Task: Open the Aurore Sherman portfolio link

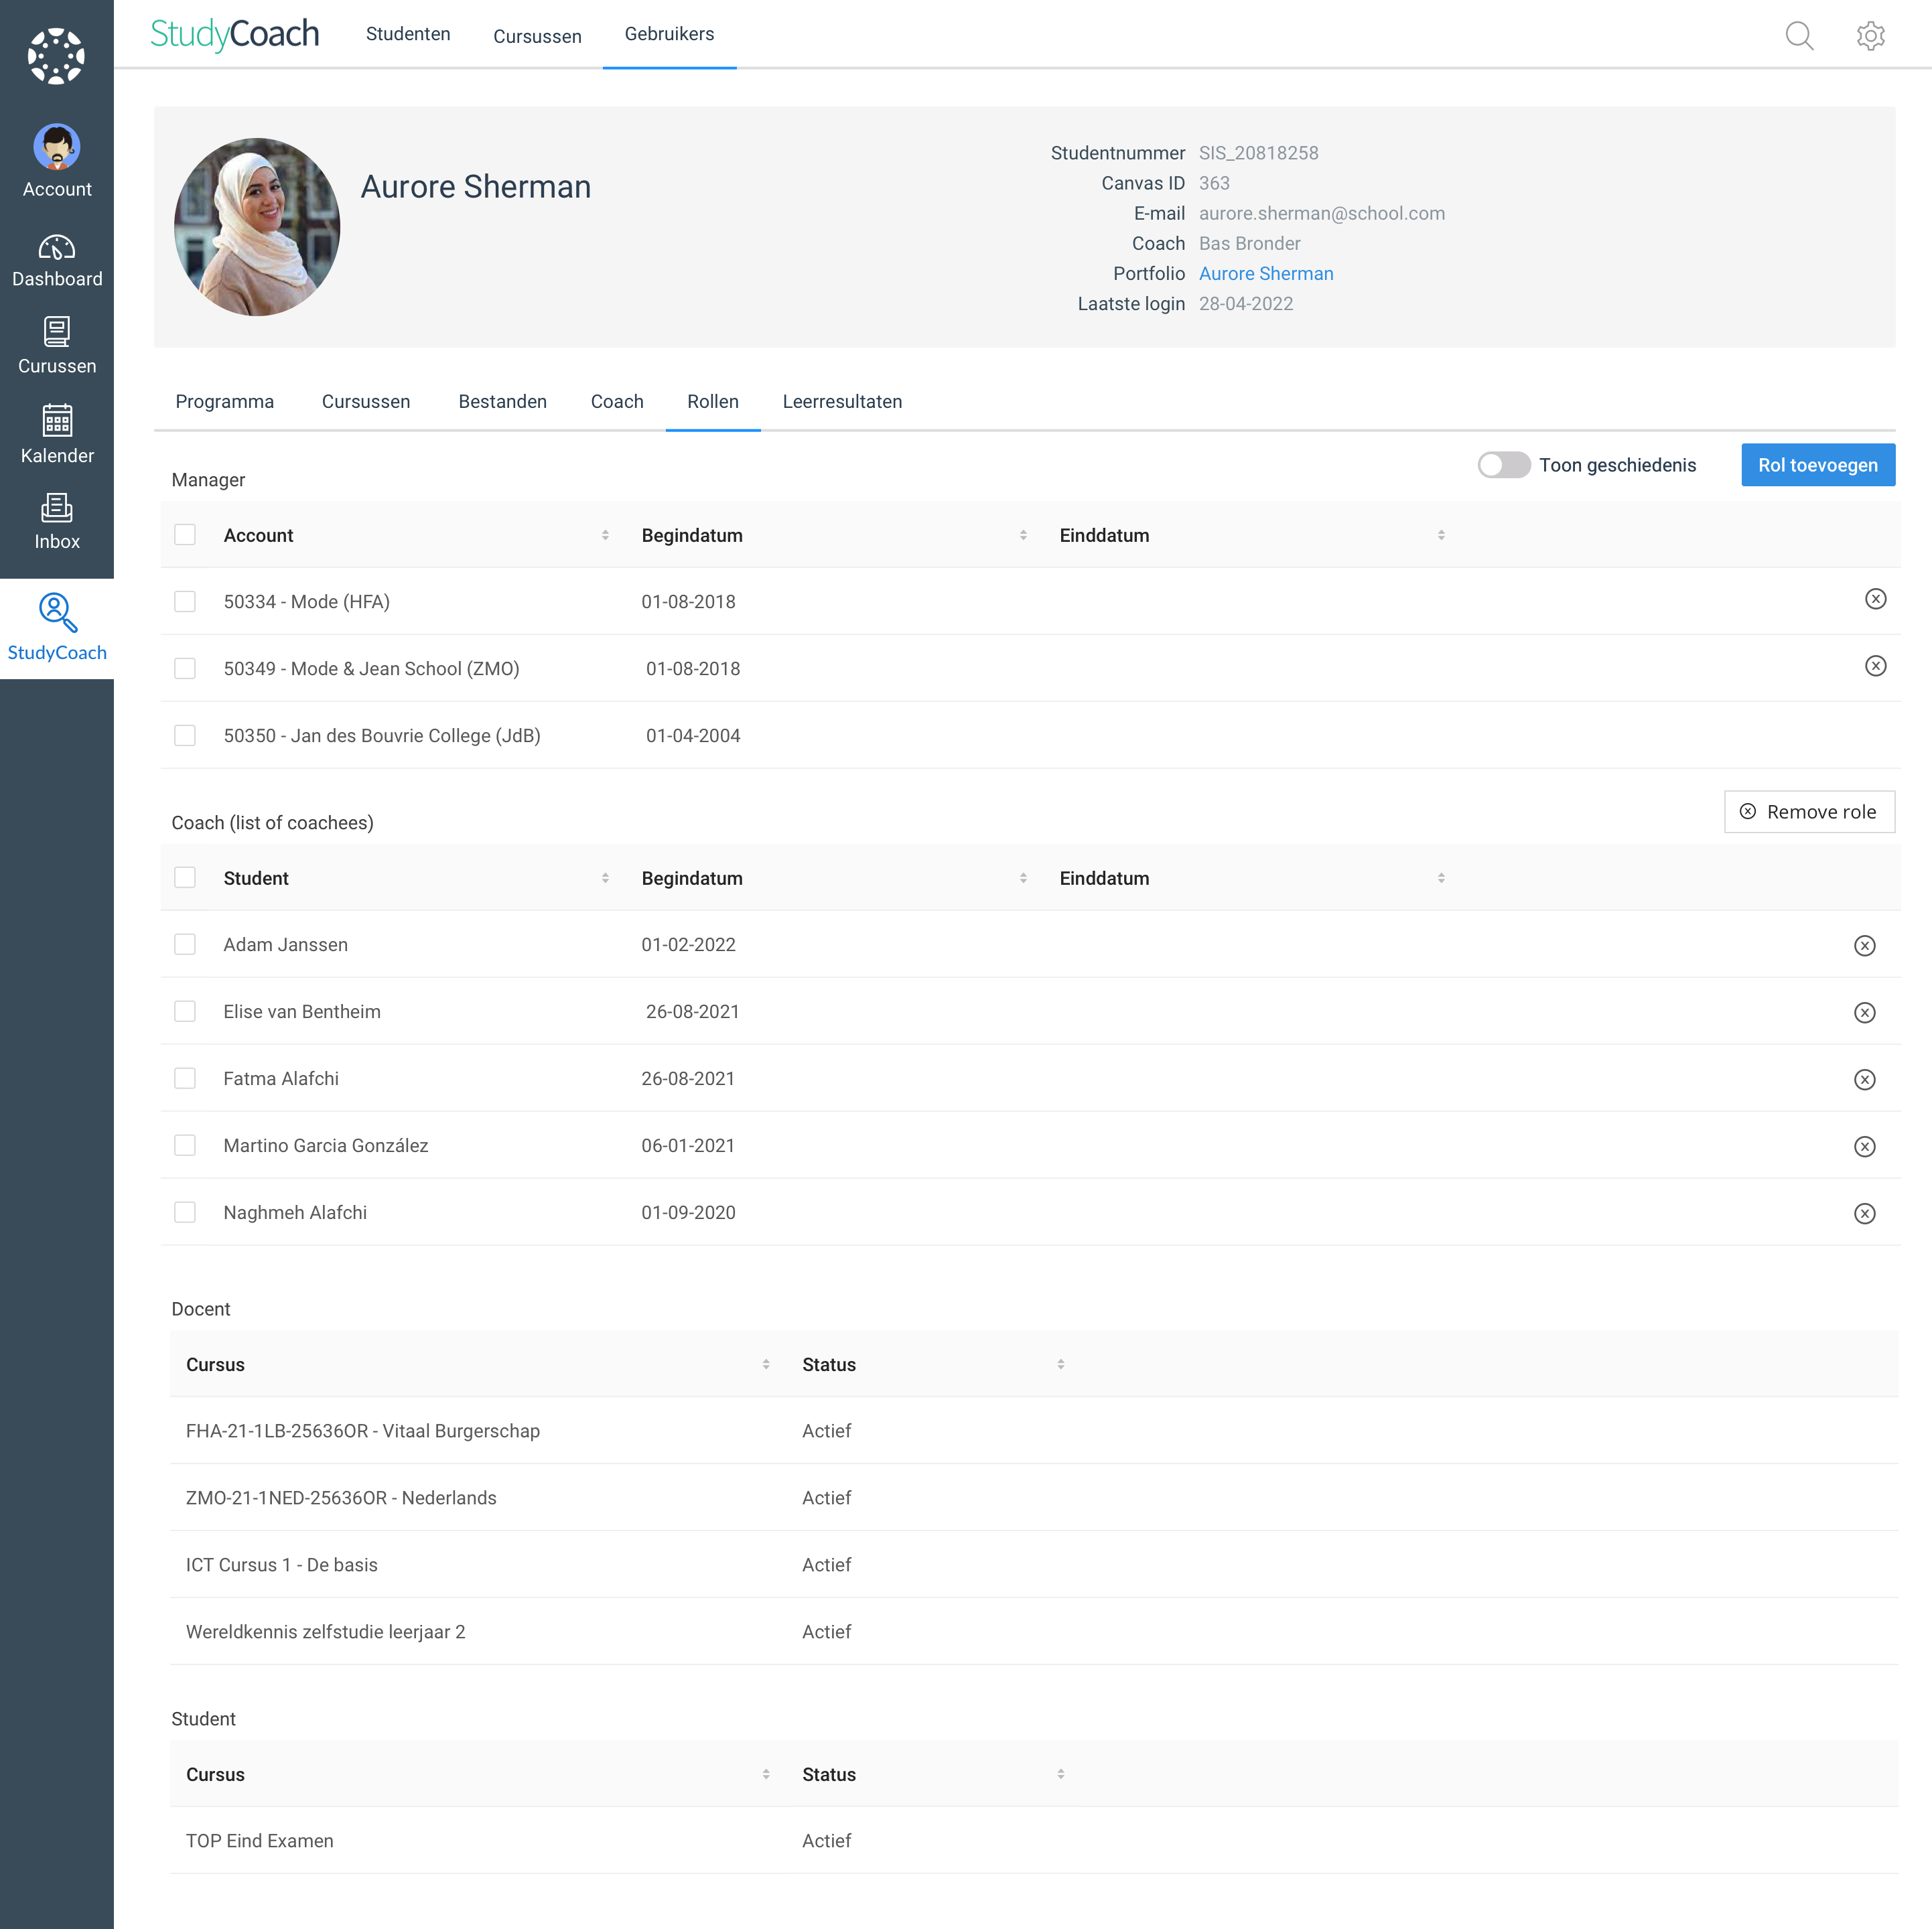Action: [x=1266, y=274]
